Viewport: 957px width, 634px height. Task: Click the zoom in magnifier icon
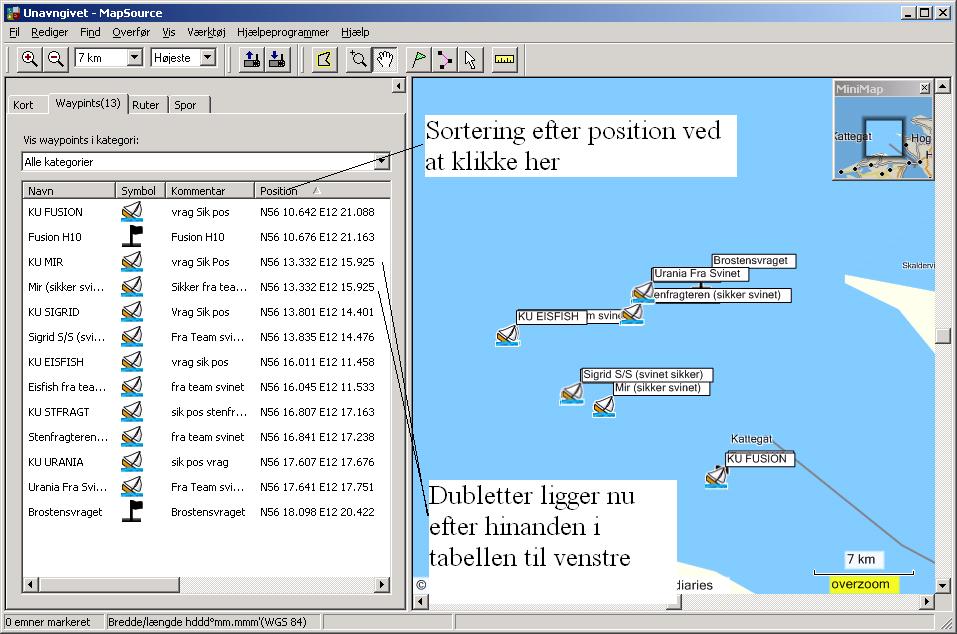point(29,59)
